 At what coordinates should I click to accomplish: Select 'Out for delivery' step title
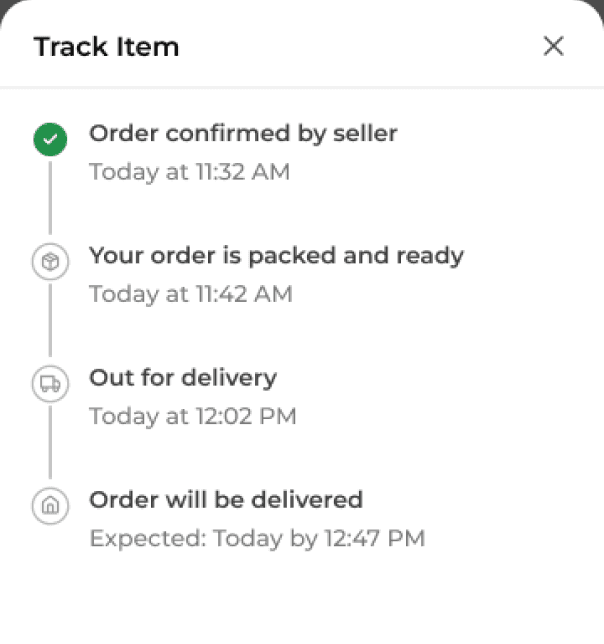[x=183, y=378]
